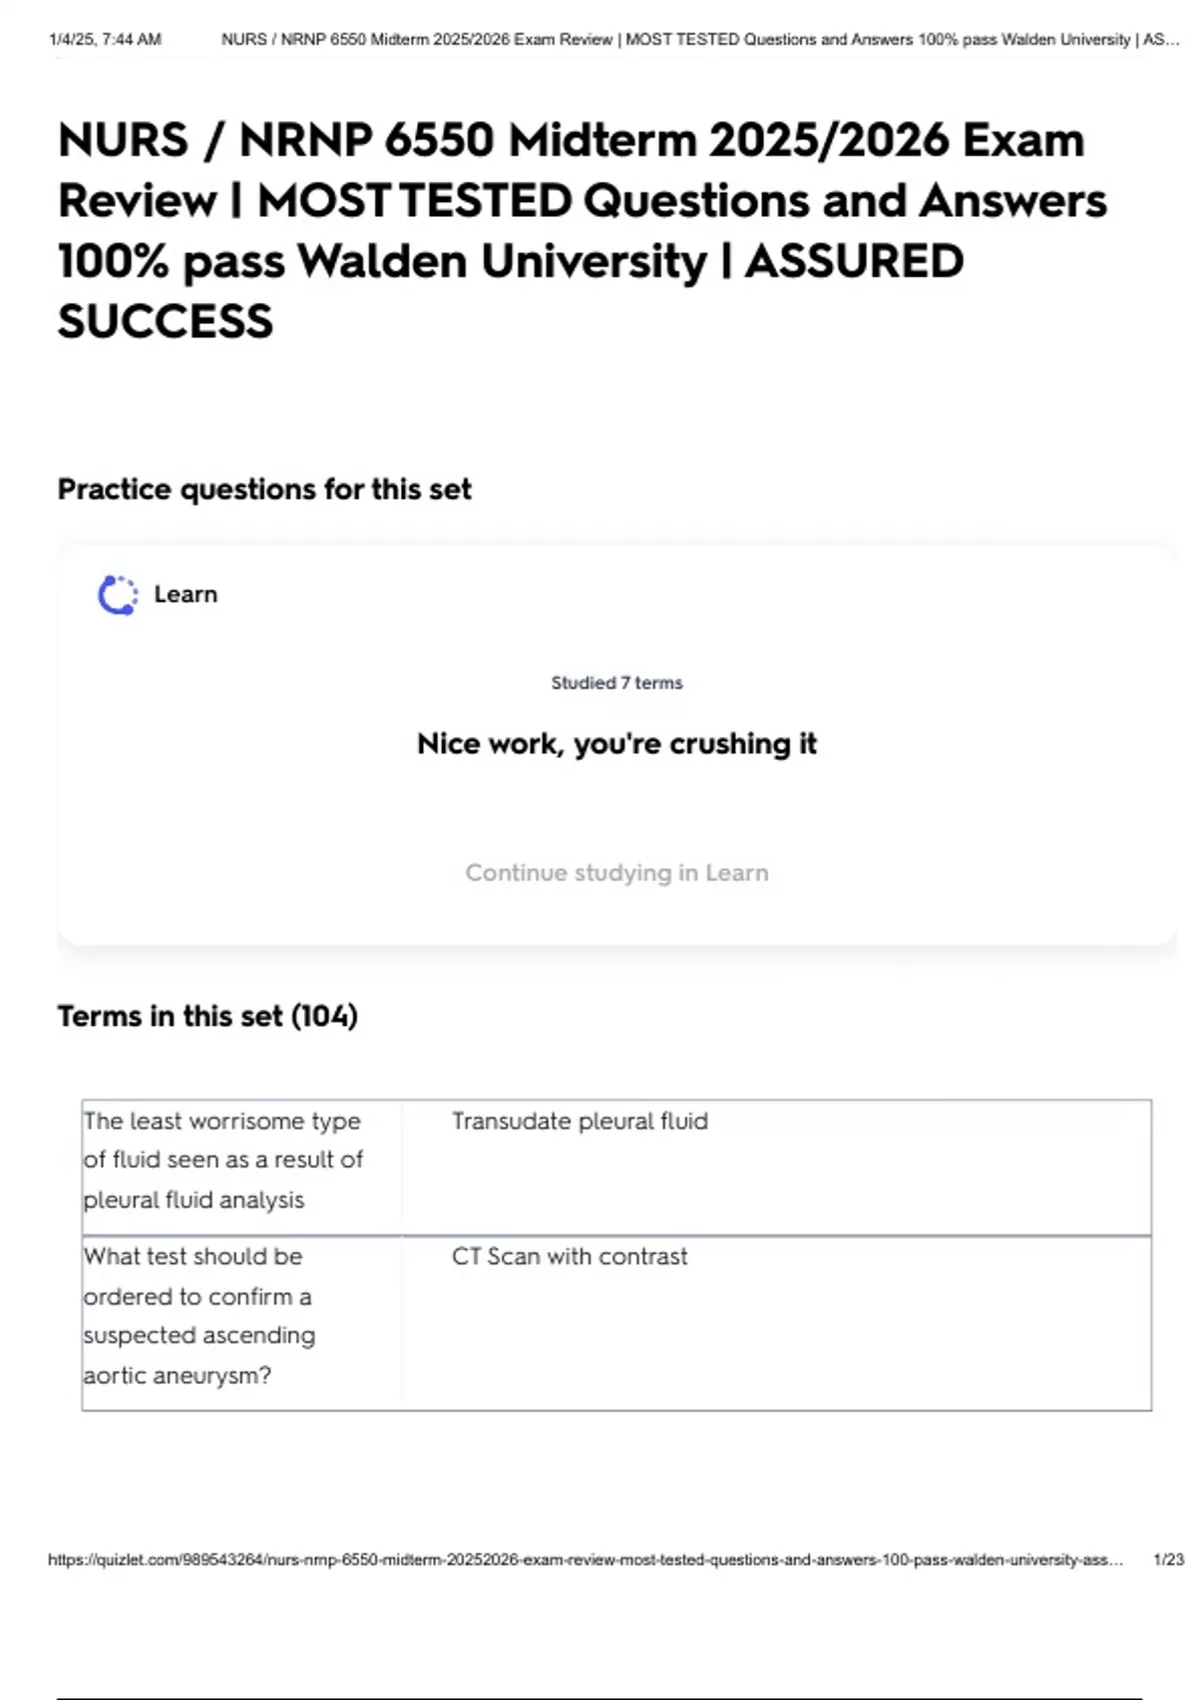Click Continue studying in Learn
The height and width of the screenshot is (1700, 1200).
click(x=616, y=873)
